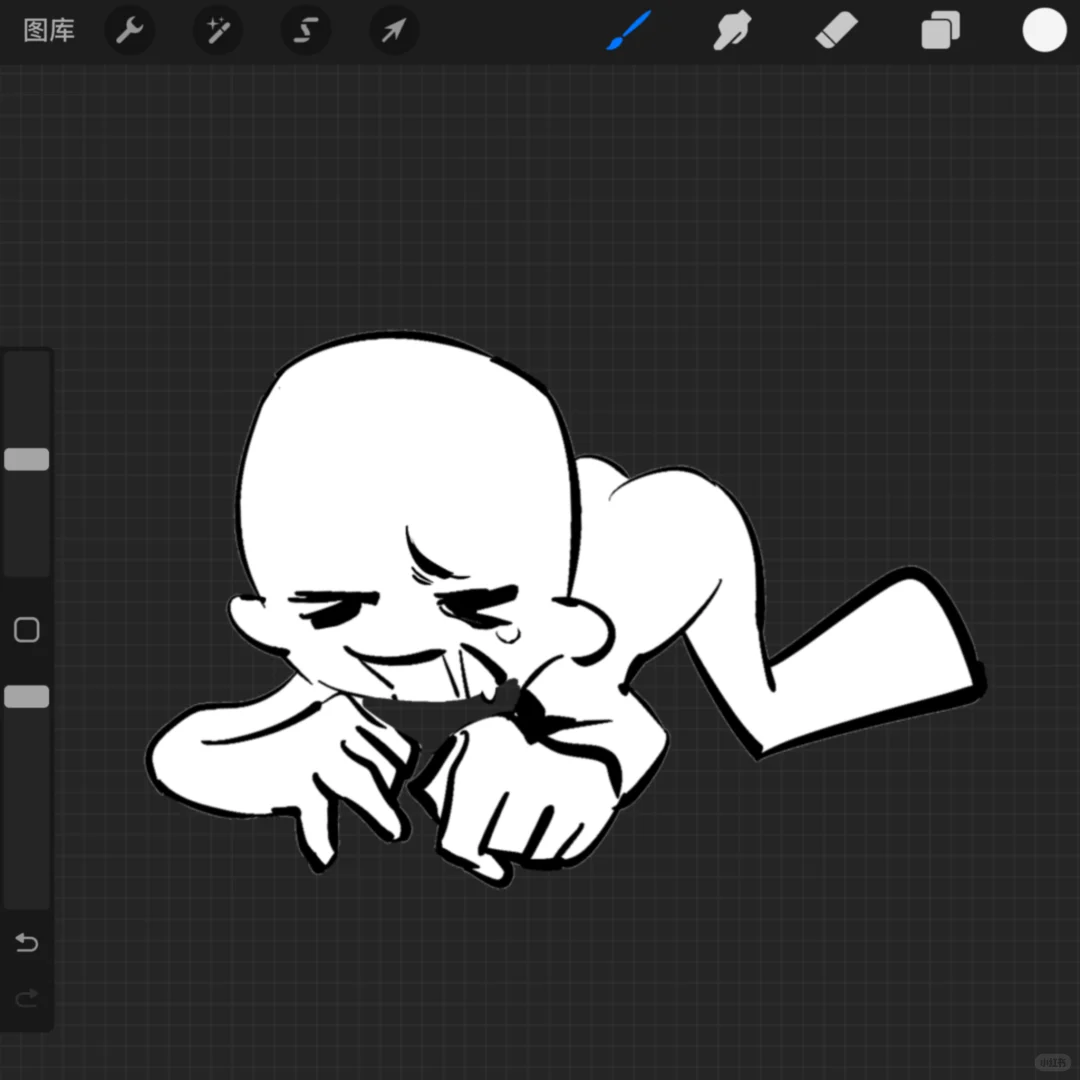Undo the last stroke
The image size is (1080, 1080).
pos(27,942)
